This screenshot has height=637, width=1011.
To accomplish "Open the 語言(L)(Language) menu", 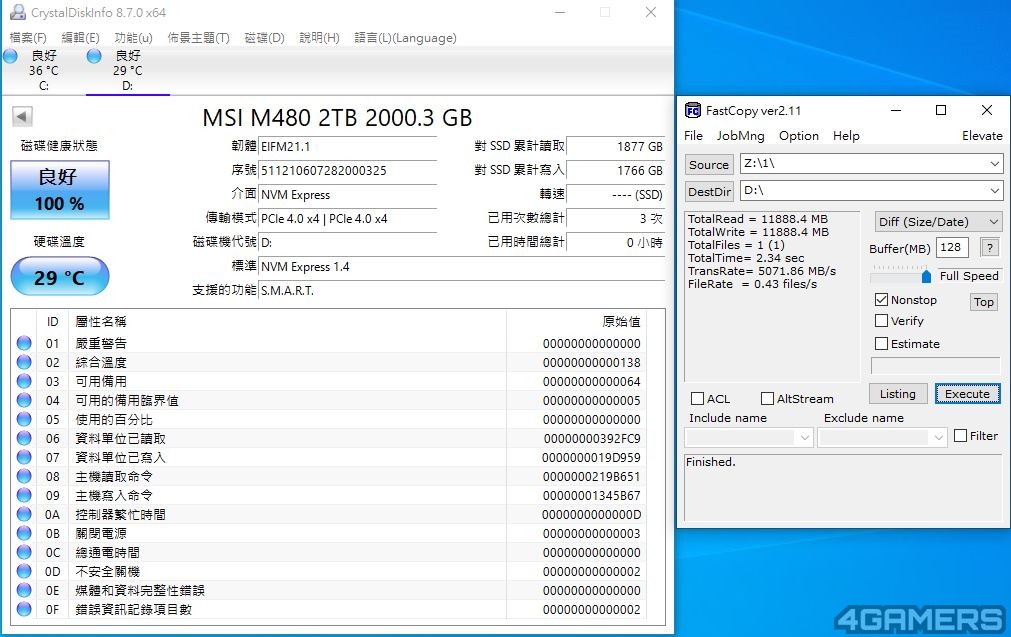I will click(x=406, y=38).
